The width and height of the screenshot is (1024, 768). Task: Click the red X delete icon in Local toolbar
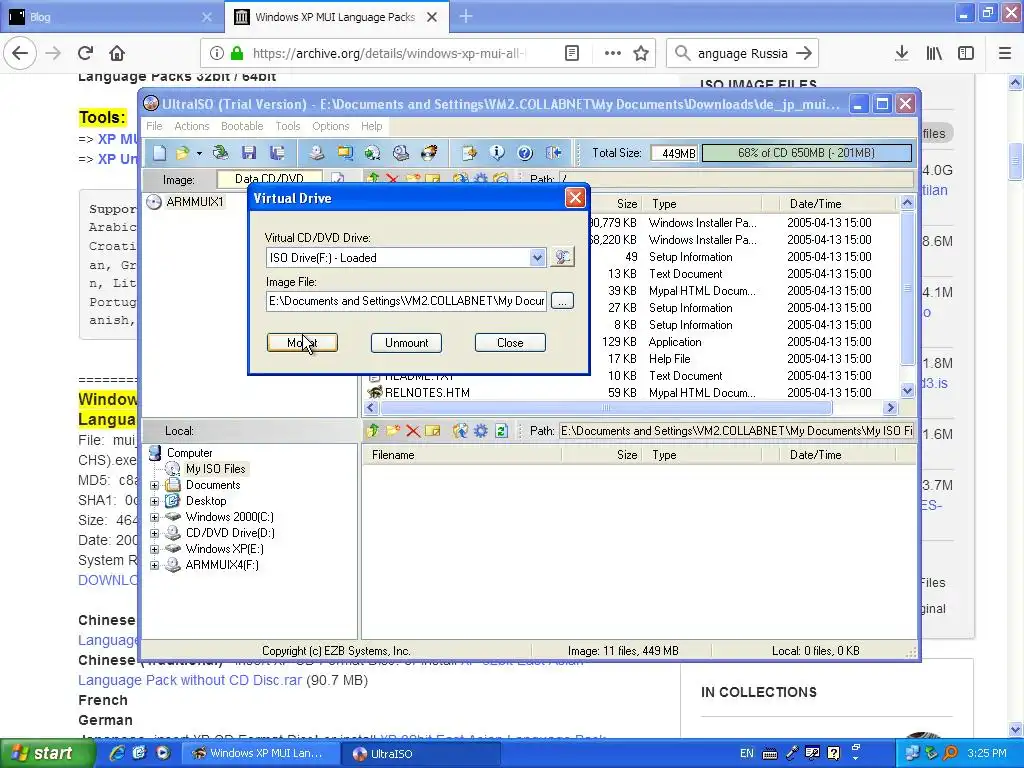(413, 431)
